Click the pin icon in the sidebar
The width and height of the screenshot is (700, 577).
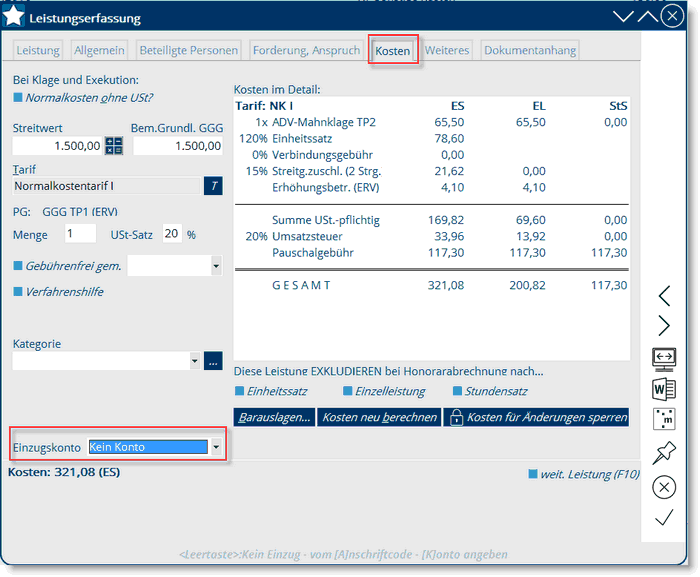pyautogui.click(x=664, y=452)
